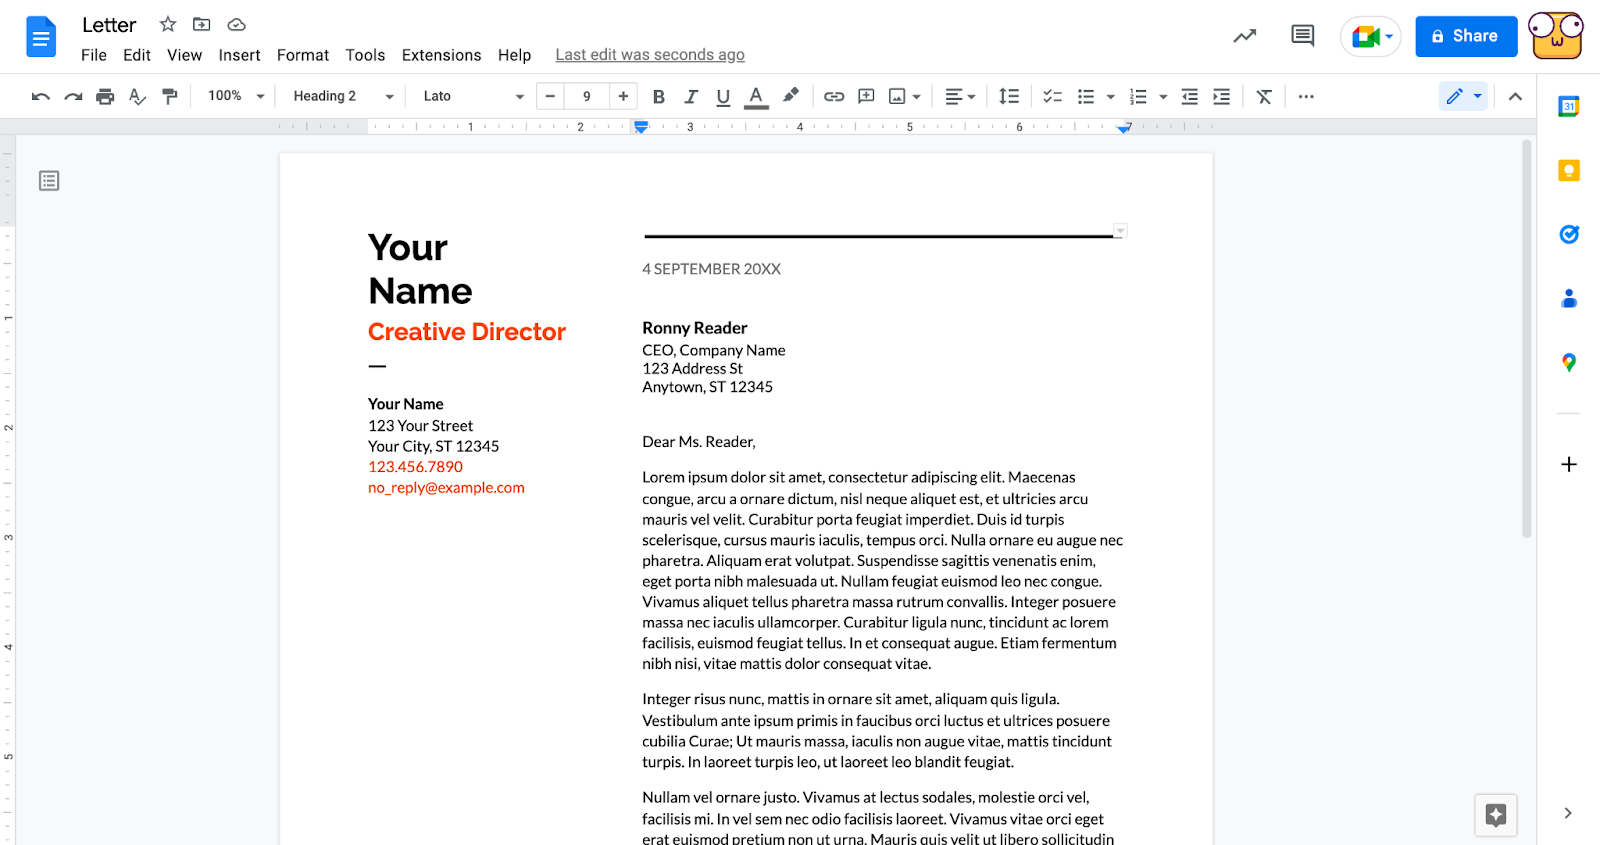Click the font size input field
This screenshot has height=845, width=1600.
[x=587, y=97]
